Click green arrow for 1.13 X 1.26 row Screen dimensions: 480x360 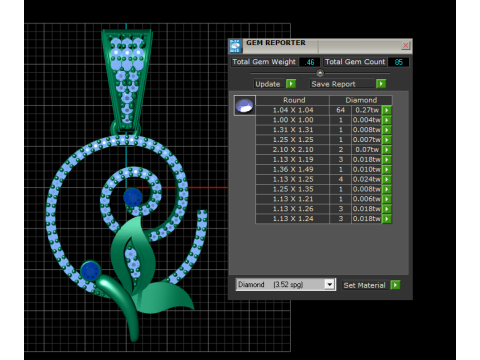387,209
